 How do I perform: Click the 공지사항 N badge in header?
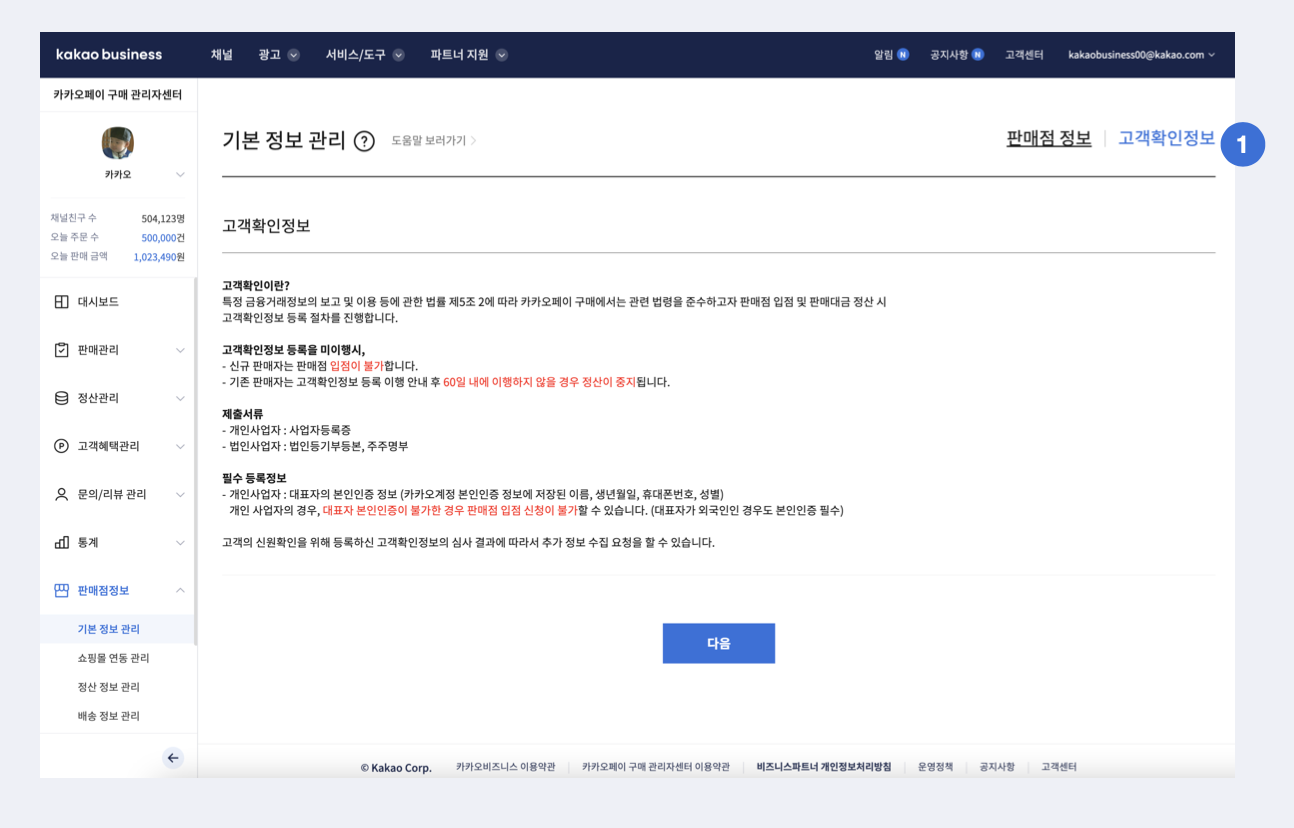point(978,55)
